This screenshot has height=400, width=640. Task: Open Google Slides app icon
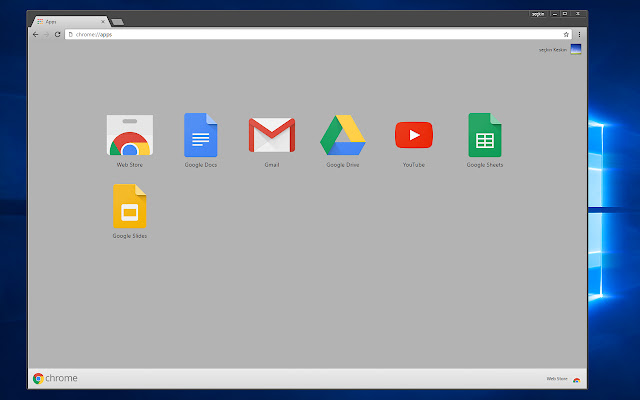point(130,206)
